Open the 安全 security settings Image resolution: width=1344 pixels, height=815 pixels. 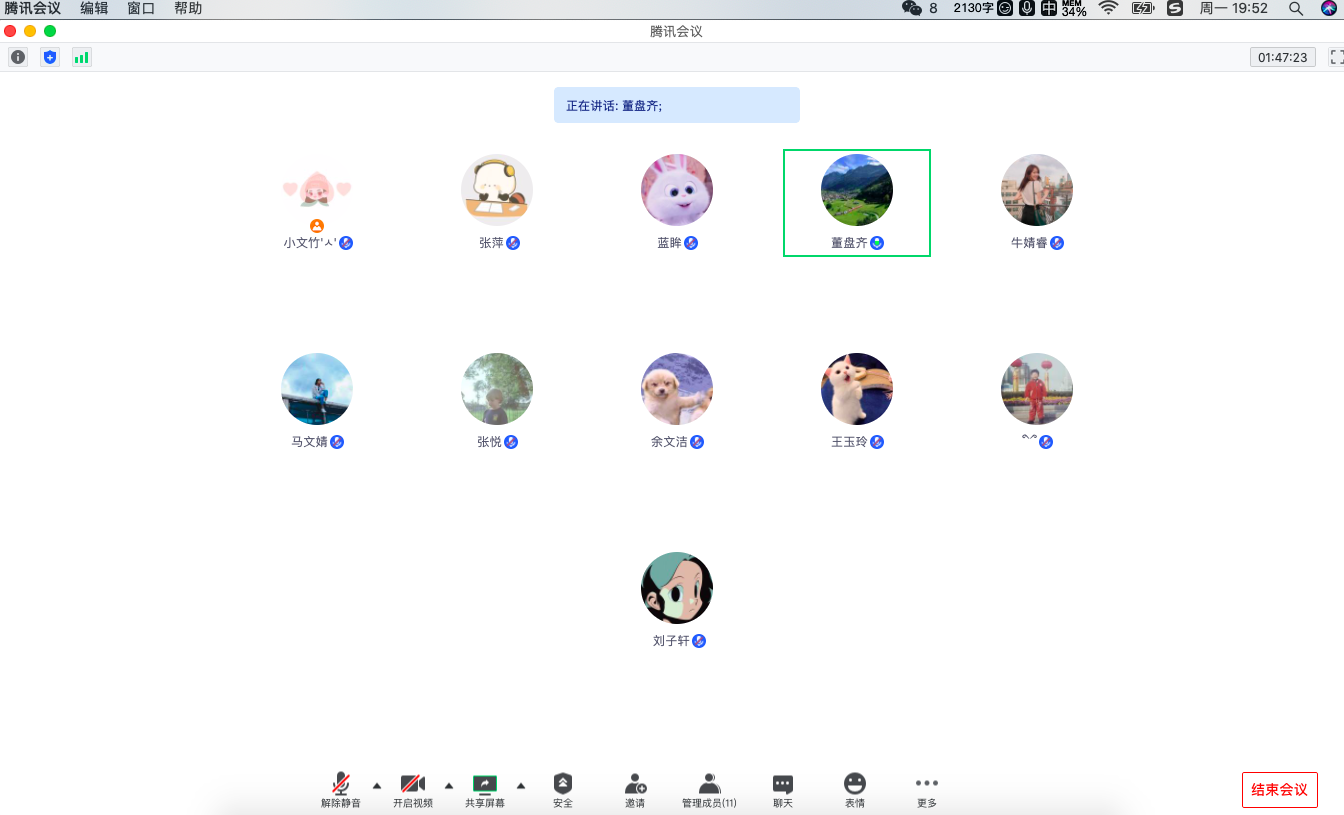(x=563, y=789)
